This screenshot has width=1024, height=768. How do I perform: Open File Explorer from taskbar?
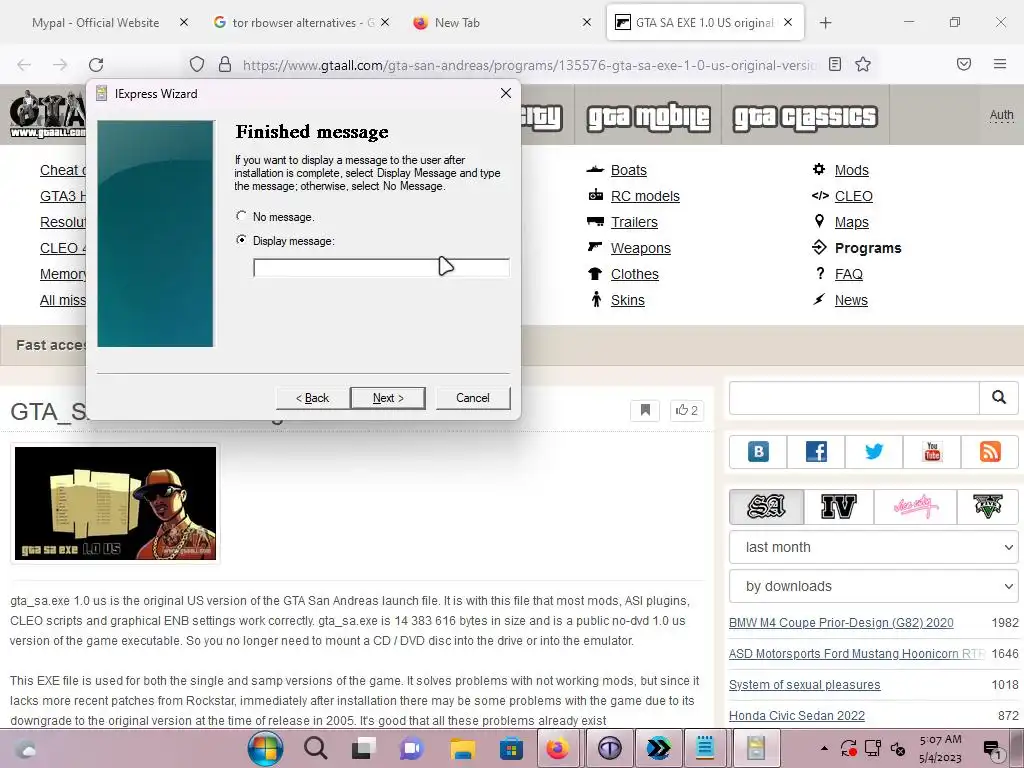click(x=462, y=748)
